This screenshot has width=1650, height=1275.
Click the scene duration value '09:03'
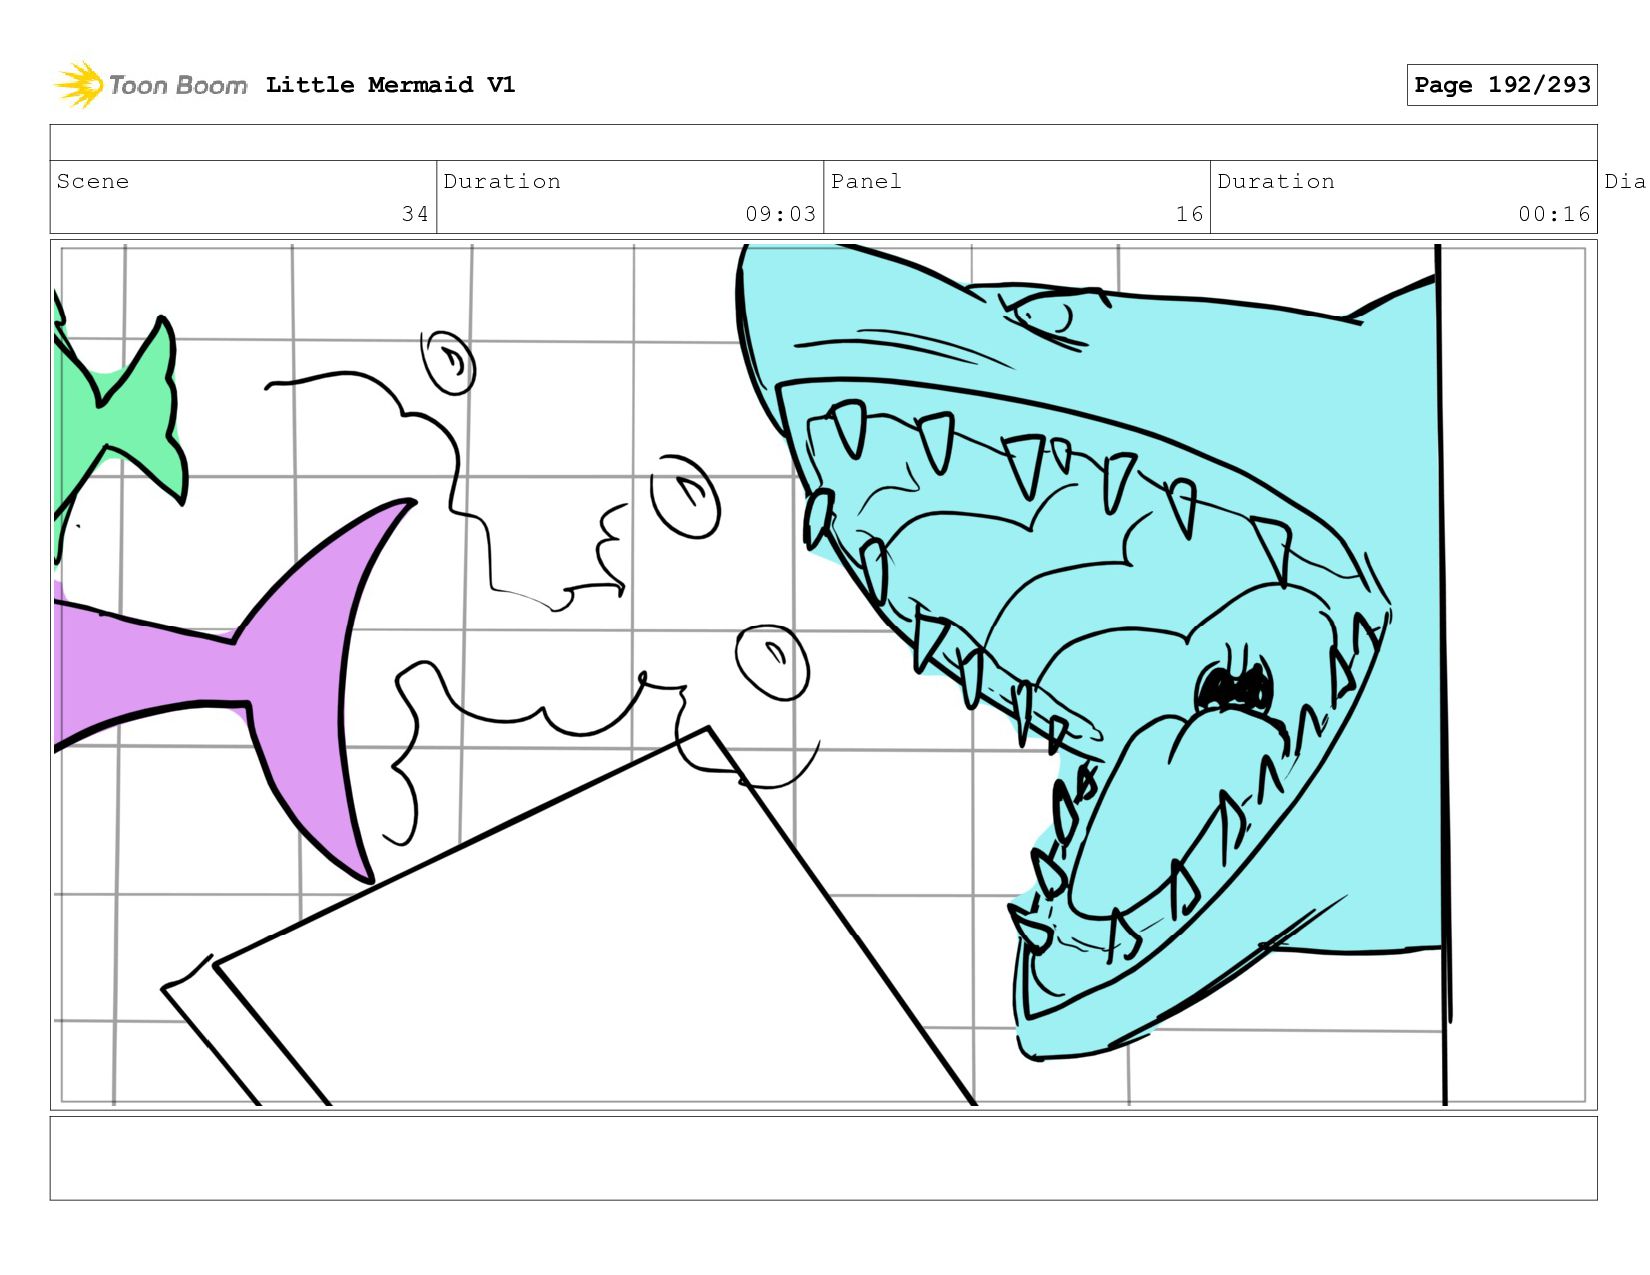pyautogui.click(x=780, y=214)
